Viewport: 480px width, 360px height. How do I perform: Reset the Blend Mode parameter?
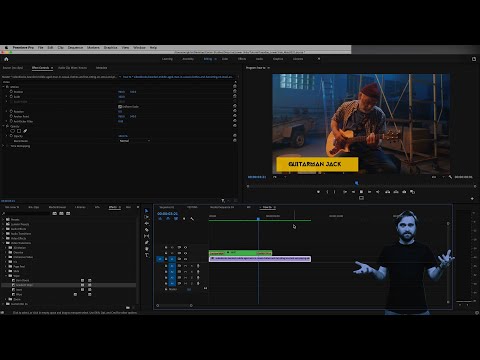point(235,140)
